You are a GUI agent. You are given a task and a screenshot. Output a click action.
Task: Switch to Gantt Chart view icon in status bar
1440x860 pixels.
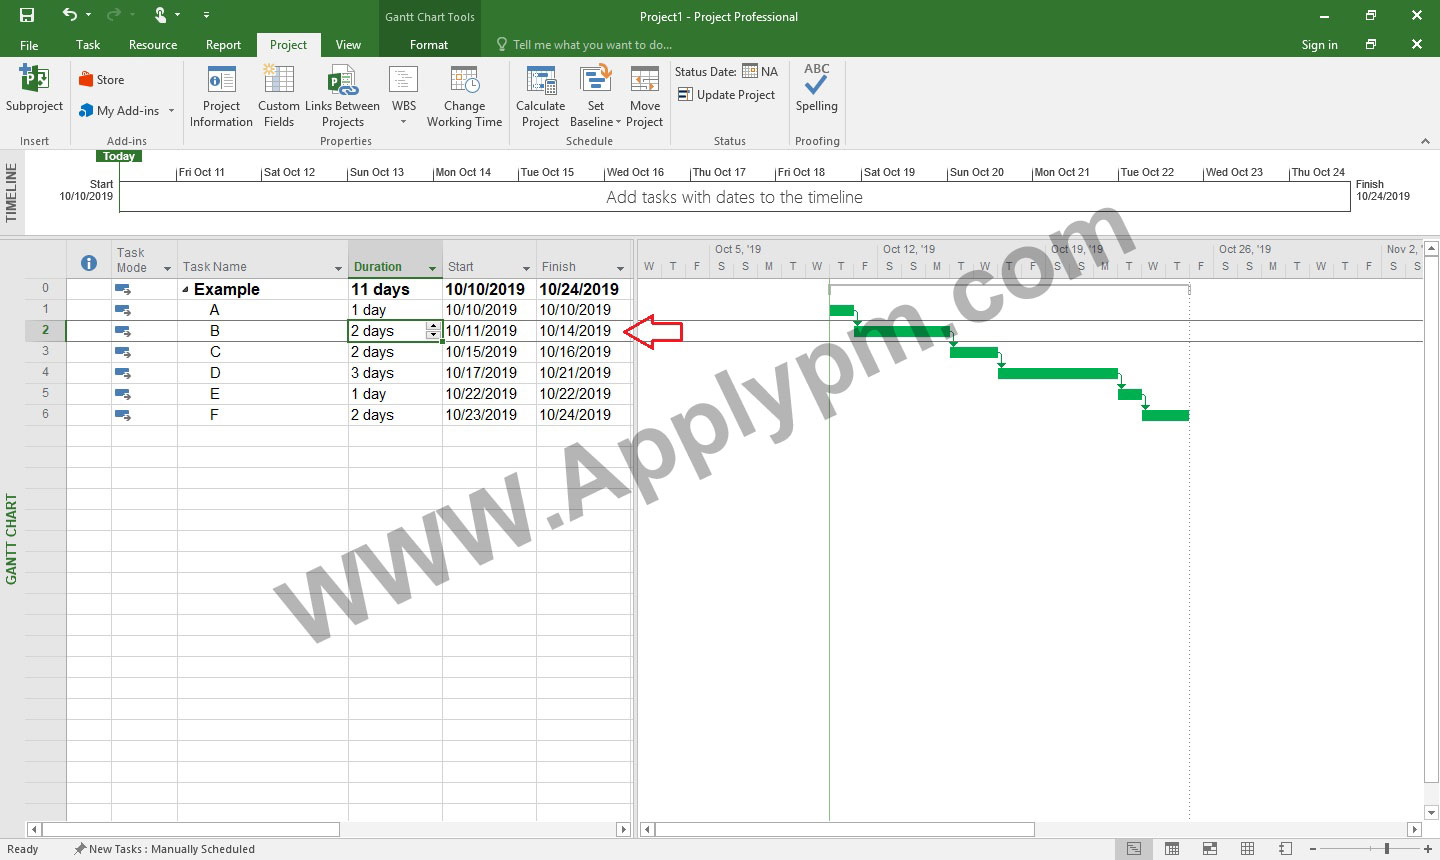(1133, 849)
